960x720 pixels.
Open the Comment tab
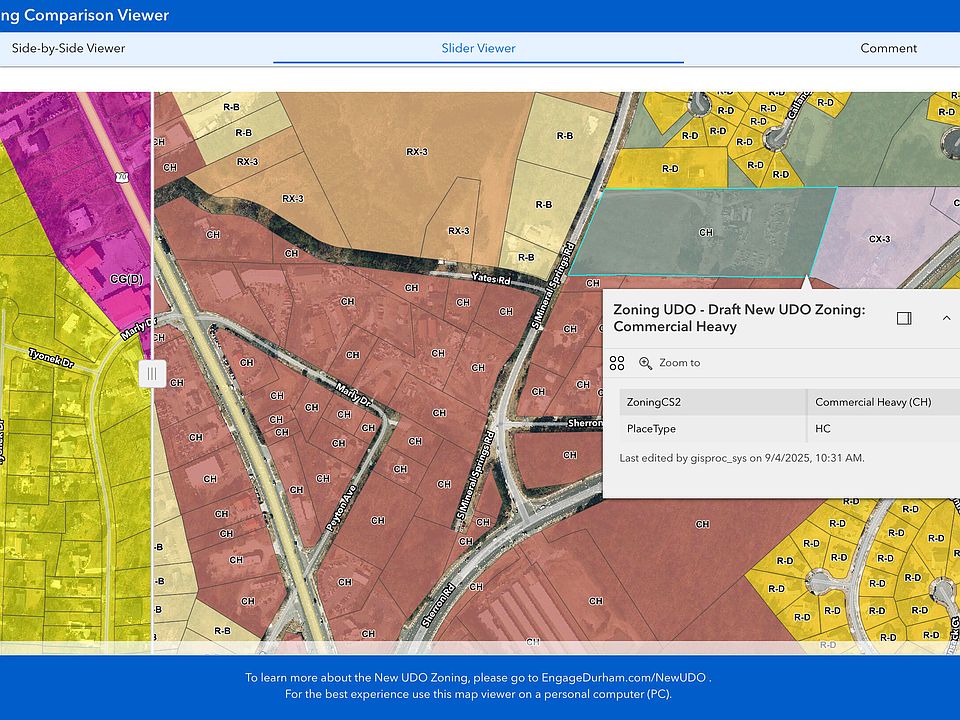[x=888, y=48]
